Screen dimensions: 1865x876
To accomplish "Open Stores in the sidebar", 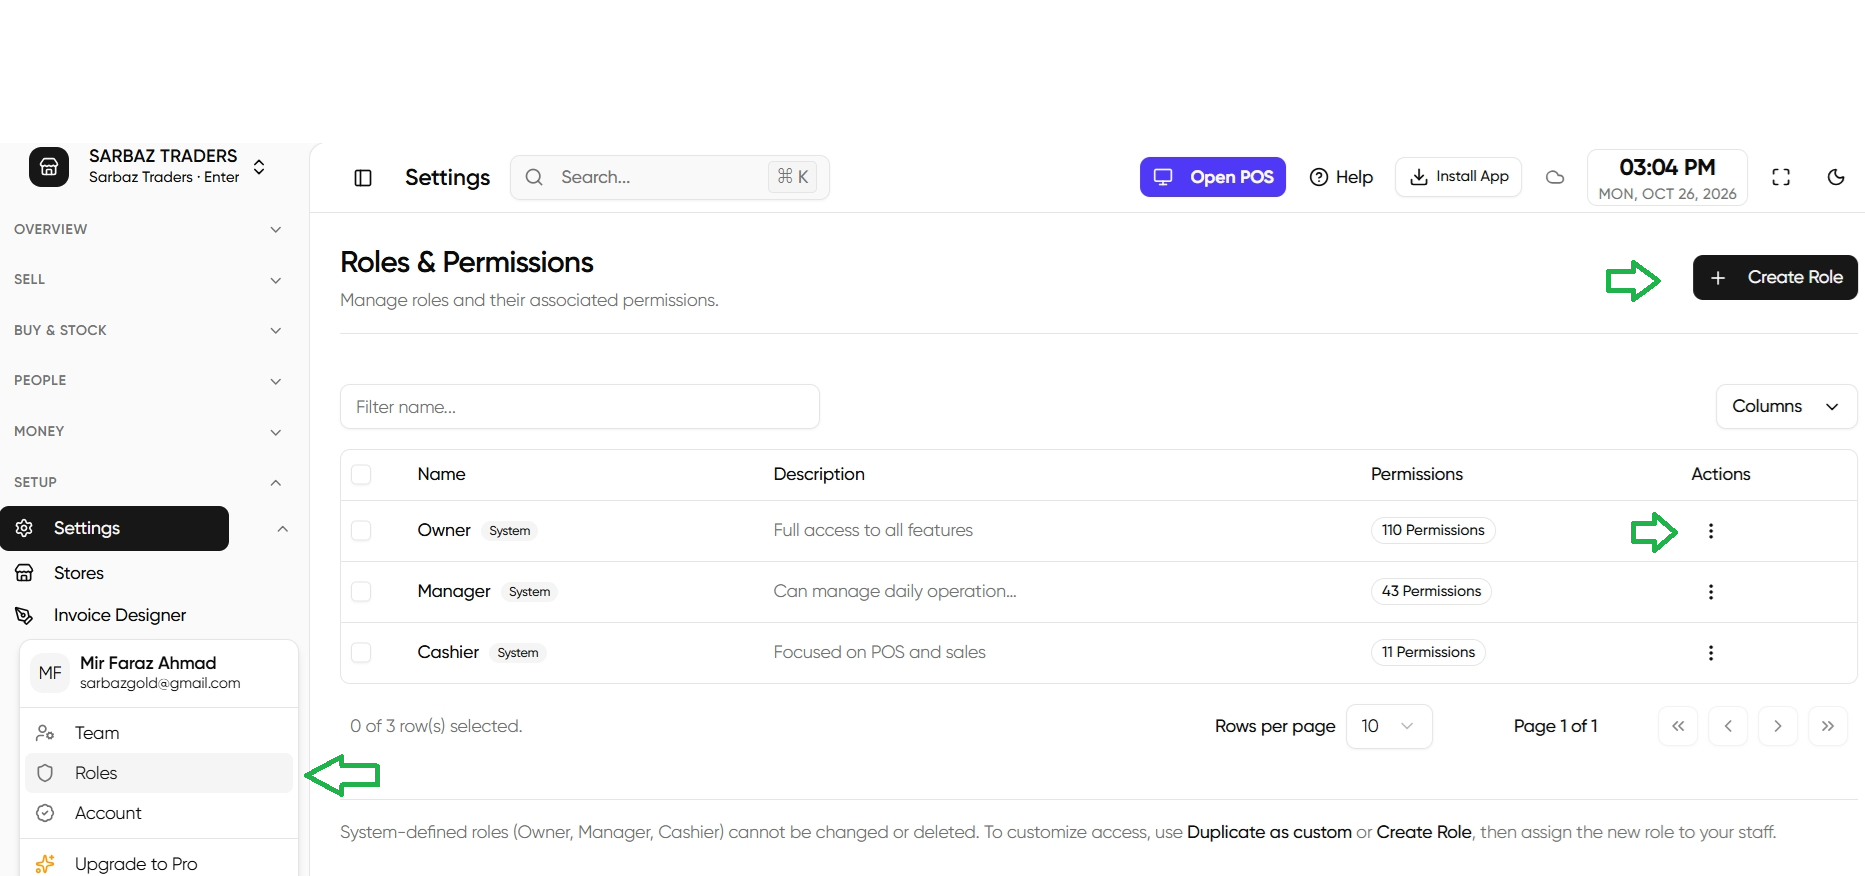I will pyautogui.click(x=79, y=573).
